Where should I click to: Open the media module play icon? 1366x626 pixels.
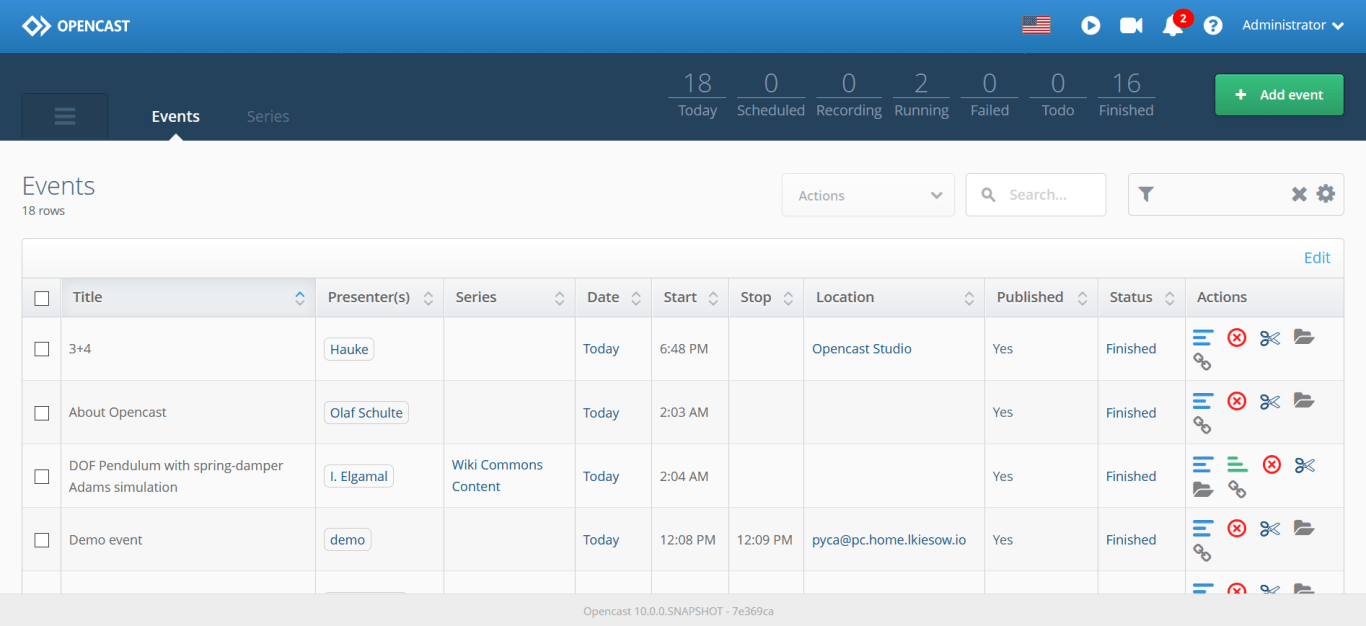[x=1090, y=26]
